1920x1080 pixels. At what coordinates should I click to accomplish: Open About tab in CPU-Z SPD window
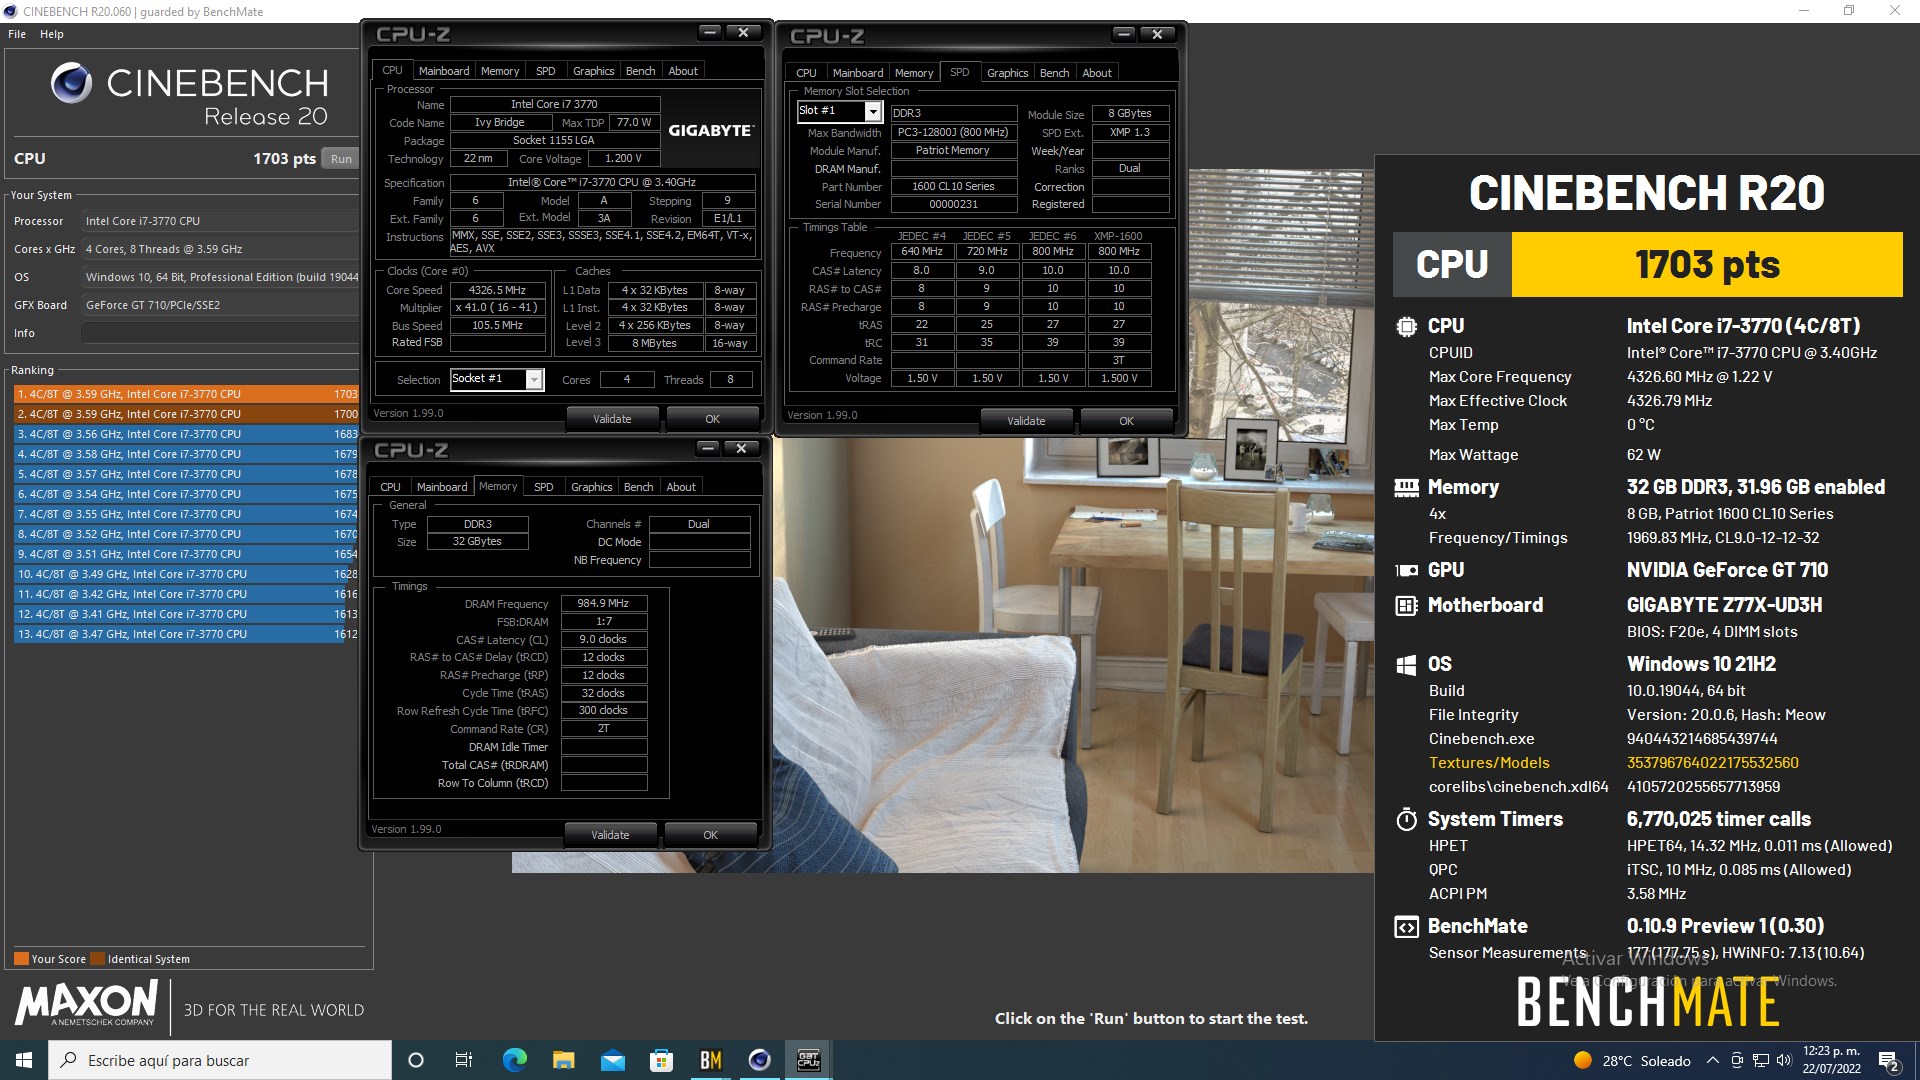(x=1097, y=73)
